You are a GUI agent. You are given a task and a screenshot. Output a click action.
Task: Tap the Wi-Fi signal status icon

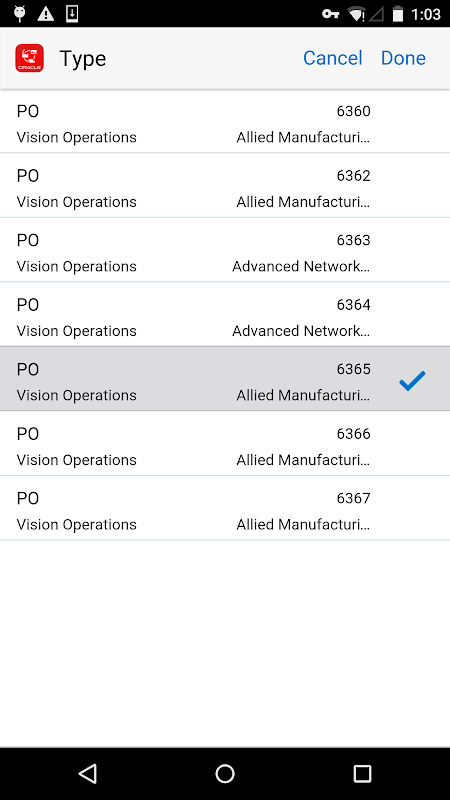(356, 14)
